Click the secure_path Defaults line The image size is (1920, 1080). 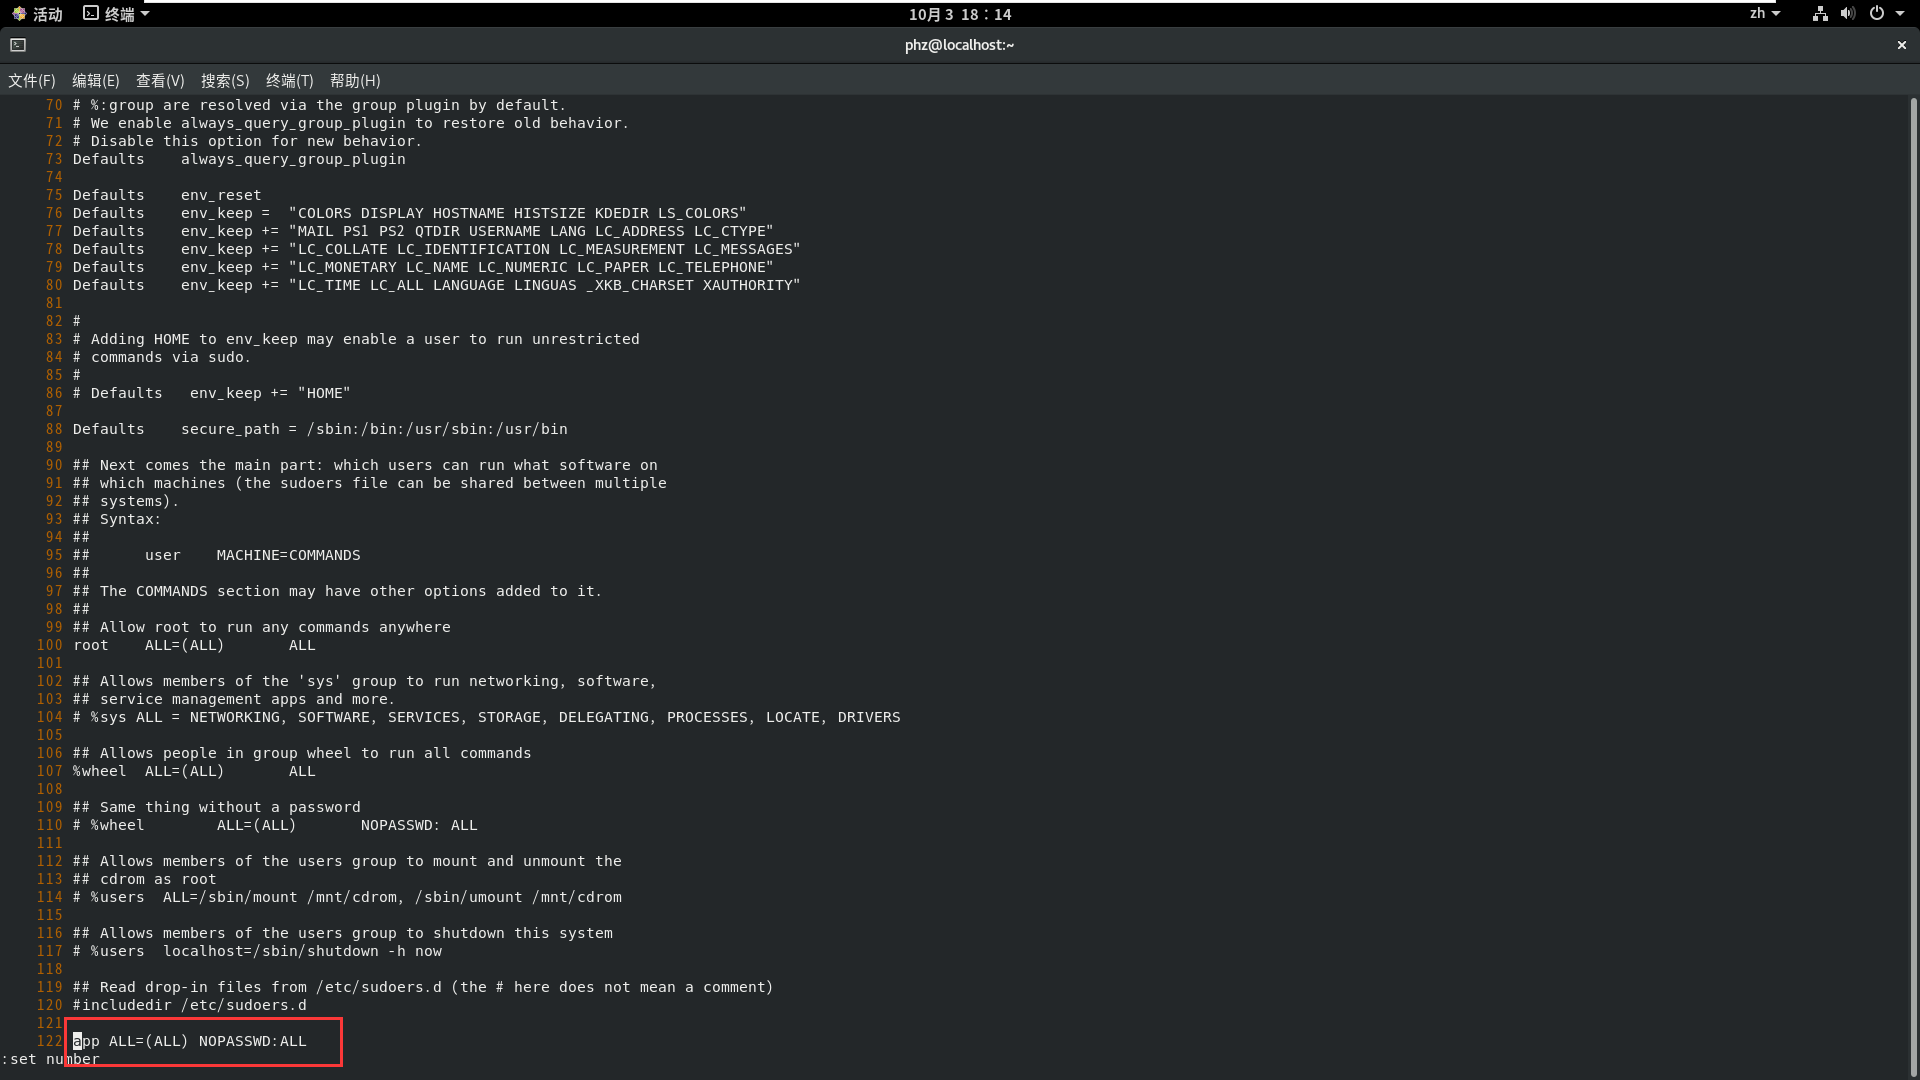(x=320, y=430)
